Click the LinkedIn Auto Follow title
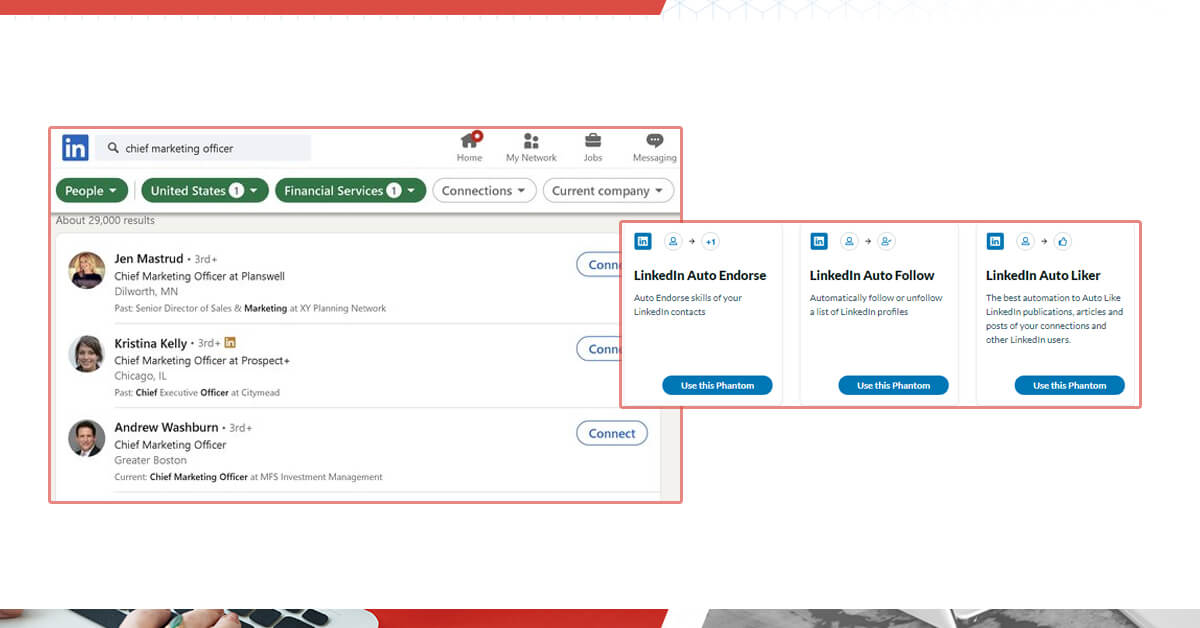This screenshot has width=1200, height=628. [x=872, y=275]
